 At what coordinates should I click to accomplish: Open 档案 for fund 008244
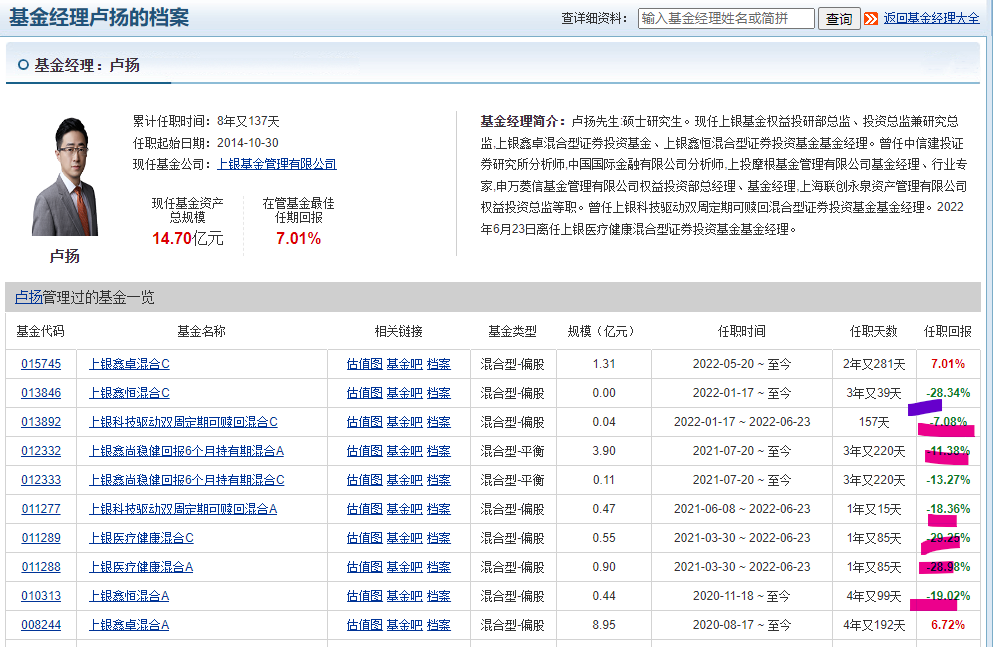coord(438,625)
